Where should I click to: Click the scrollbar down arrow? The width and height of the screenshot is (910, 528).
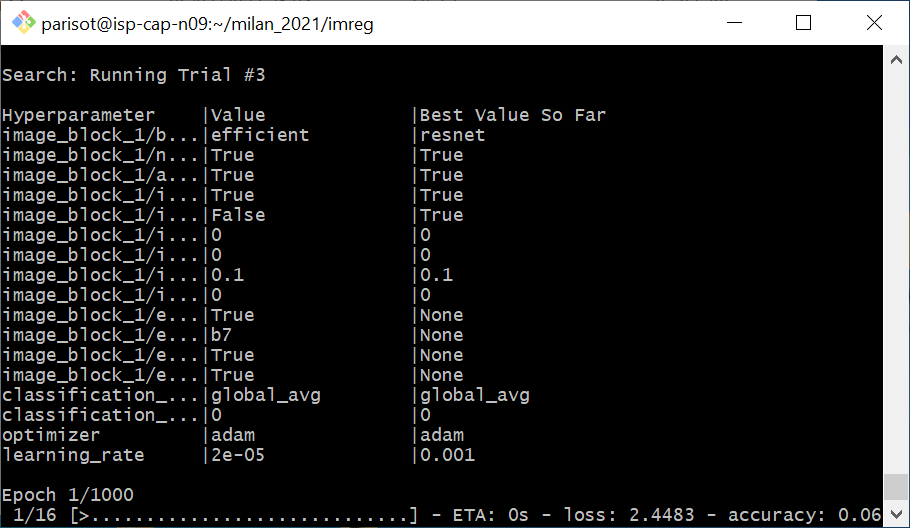896,514
